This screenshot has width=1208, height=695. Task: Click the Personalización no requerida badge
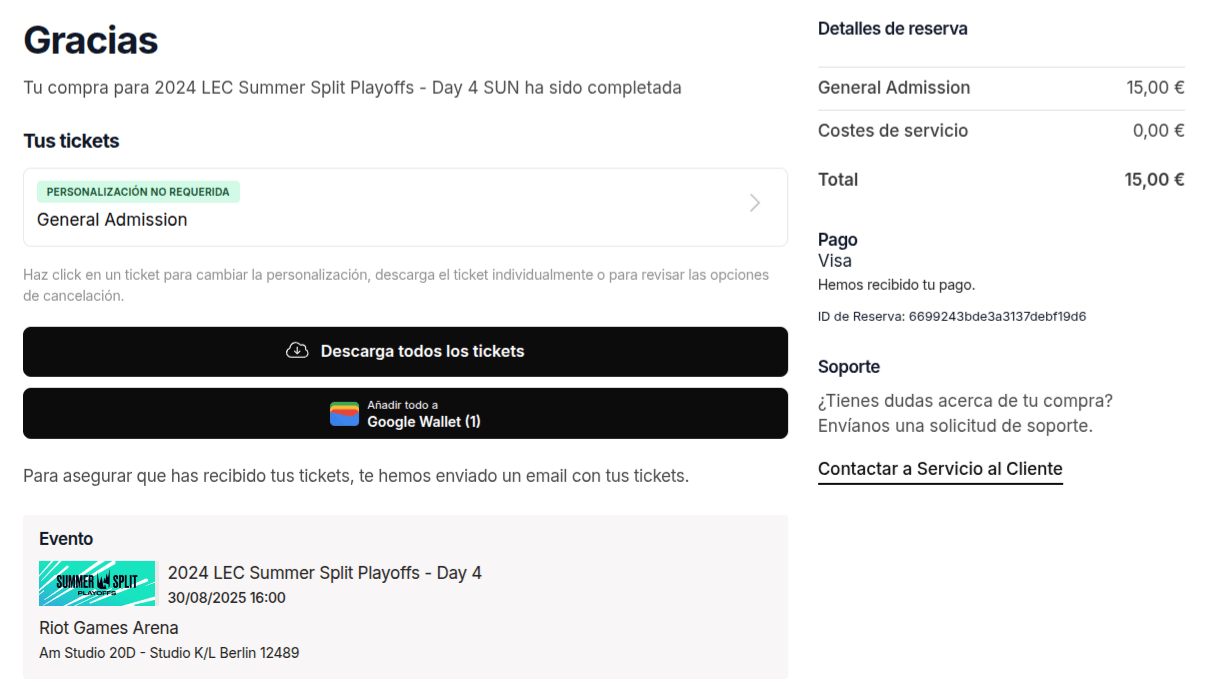coord(138,192)
